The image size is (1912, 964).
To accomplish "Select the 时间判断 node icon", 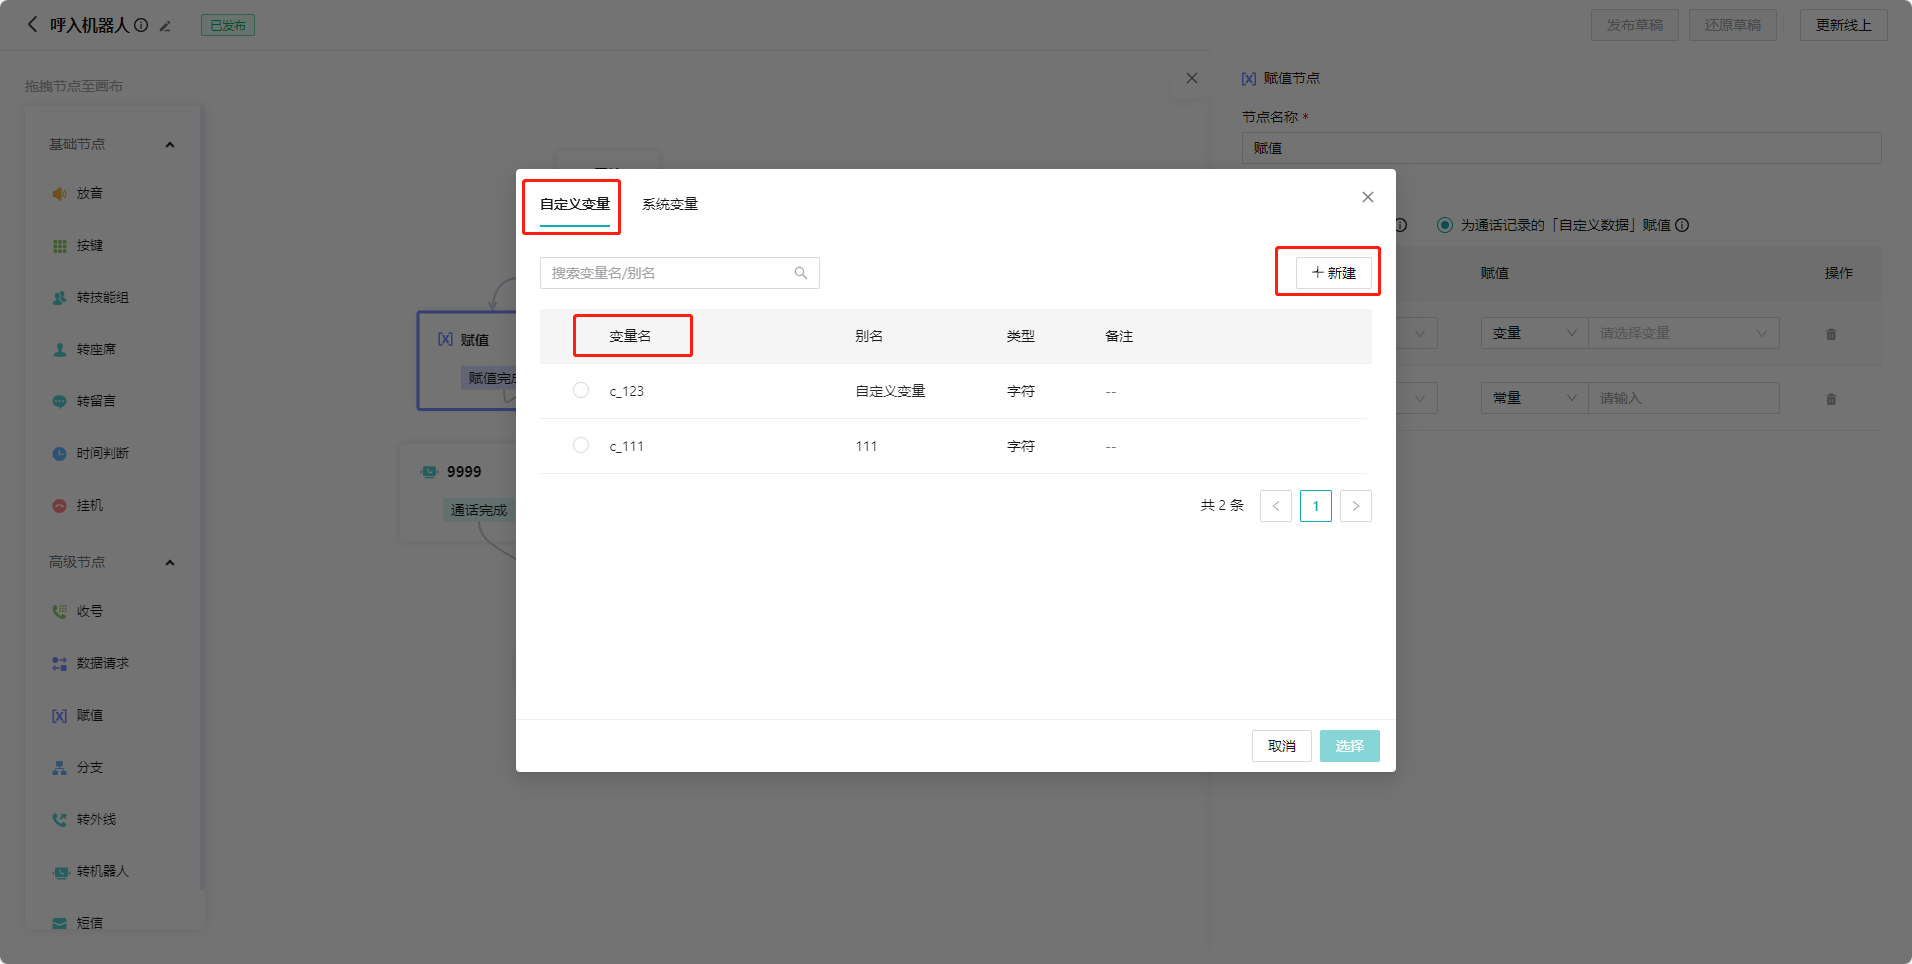I will (x=60, y=453).
